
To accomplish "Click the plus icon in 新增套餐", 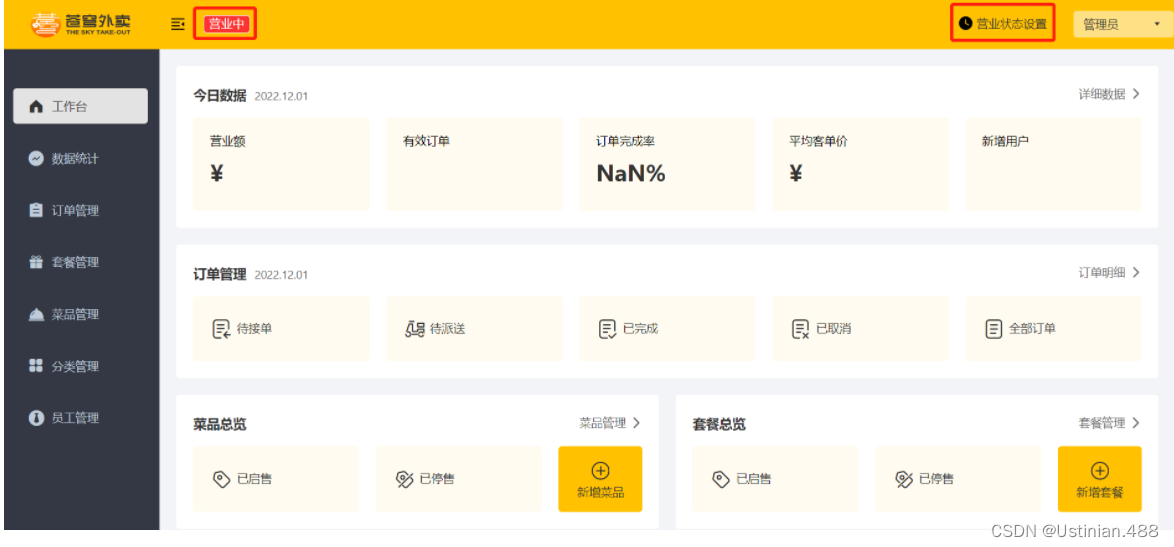I will point(1100,471).
